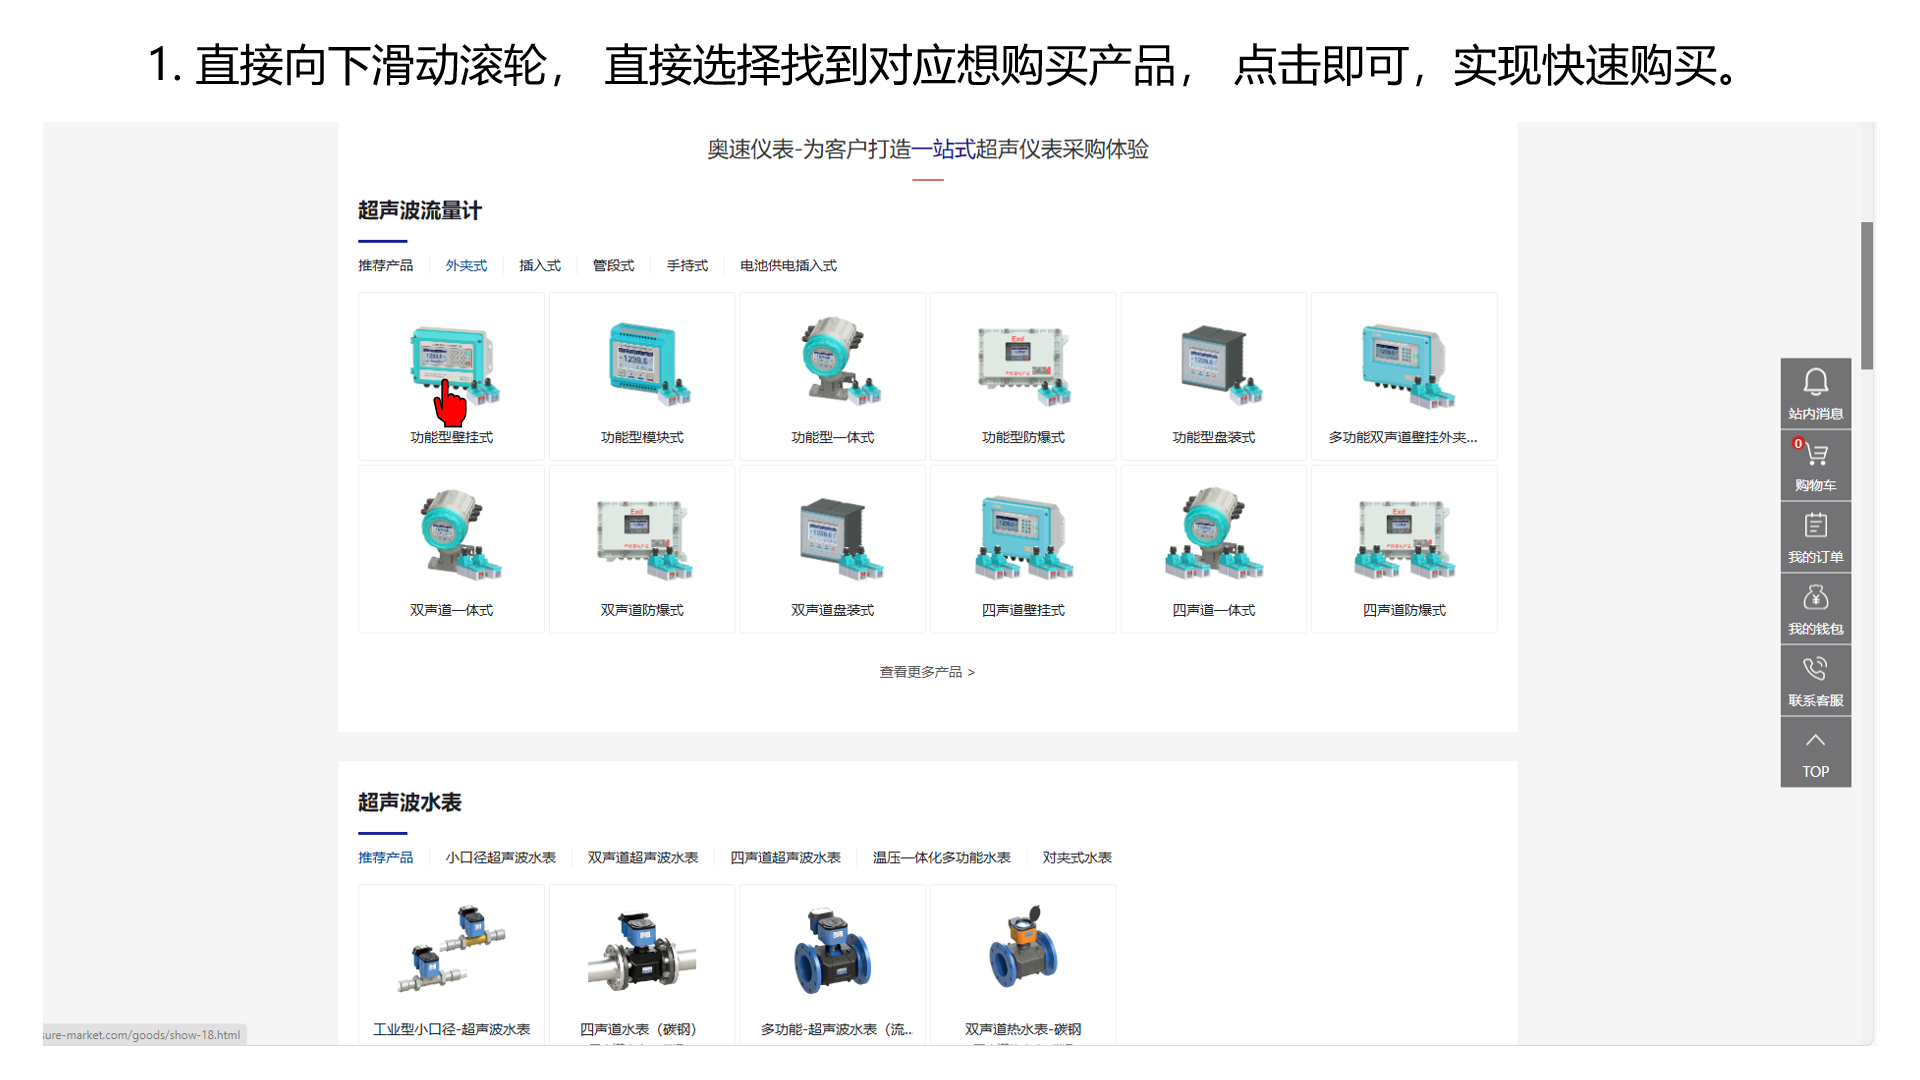
Task: Open the 四声道防爆式 product image
Action: [x=1404, y=538]
